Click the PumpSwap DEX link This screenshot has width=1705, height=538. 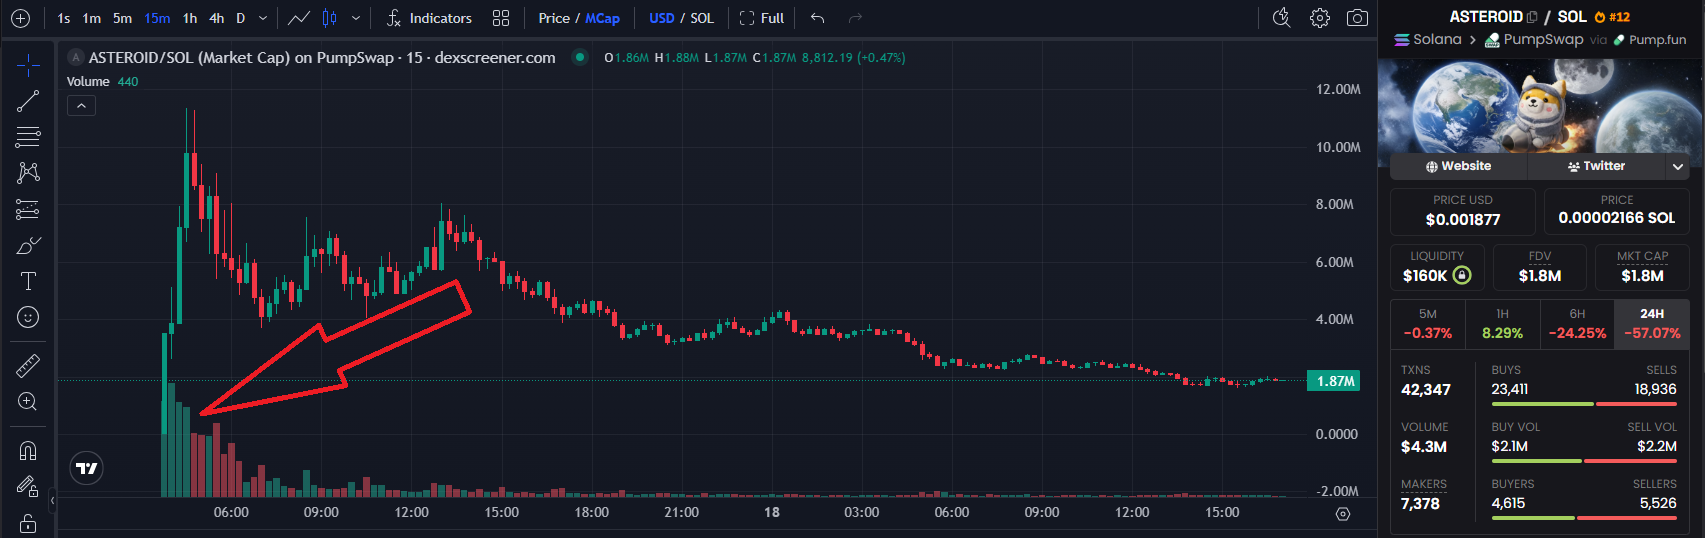[x=1534, y=39]
